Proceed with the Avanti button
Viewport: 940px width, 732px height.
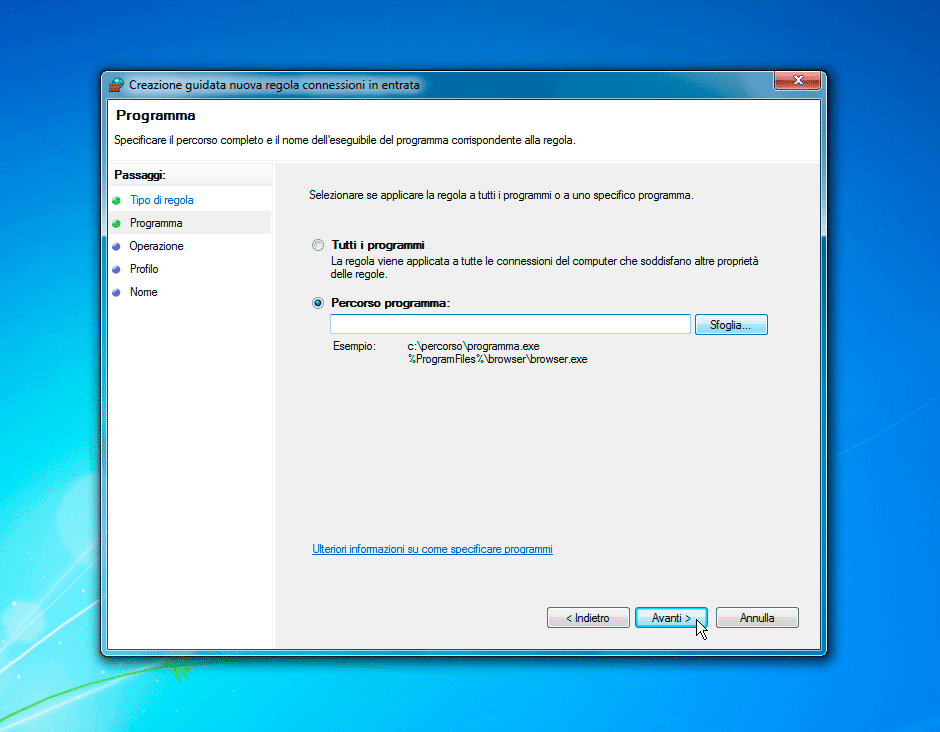click(x=671, y=617)
